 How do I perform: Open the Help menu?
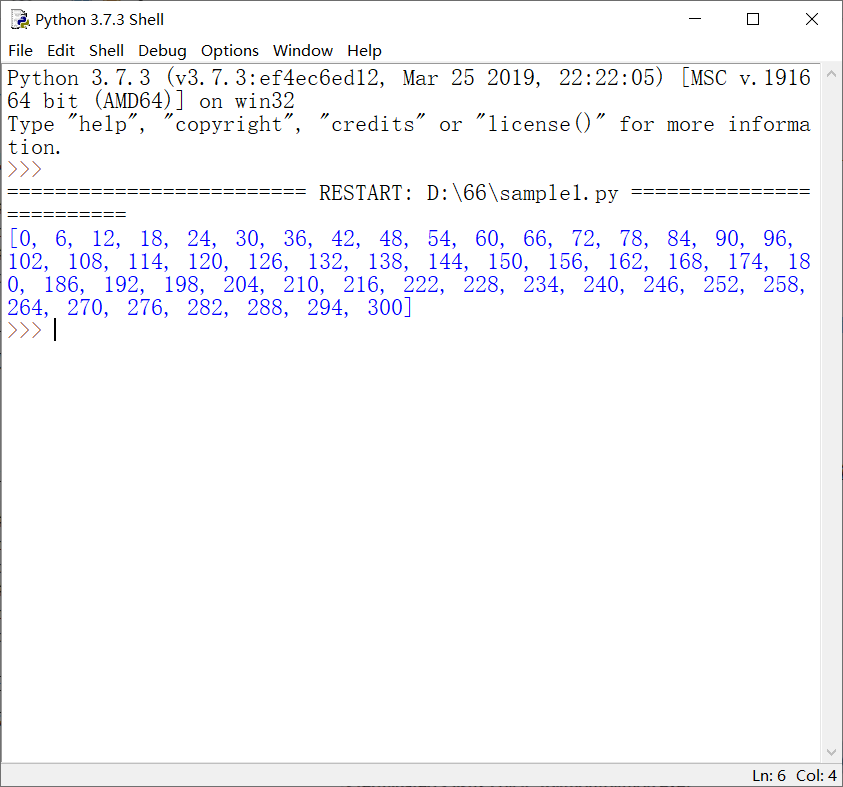[x=365, y=51]
